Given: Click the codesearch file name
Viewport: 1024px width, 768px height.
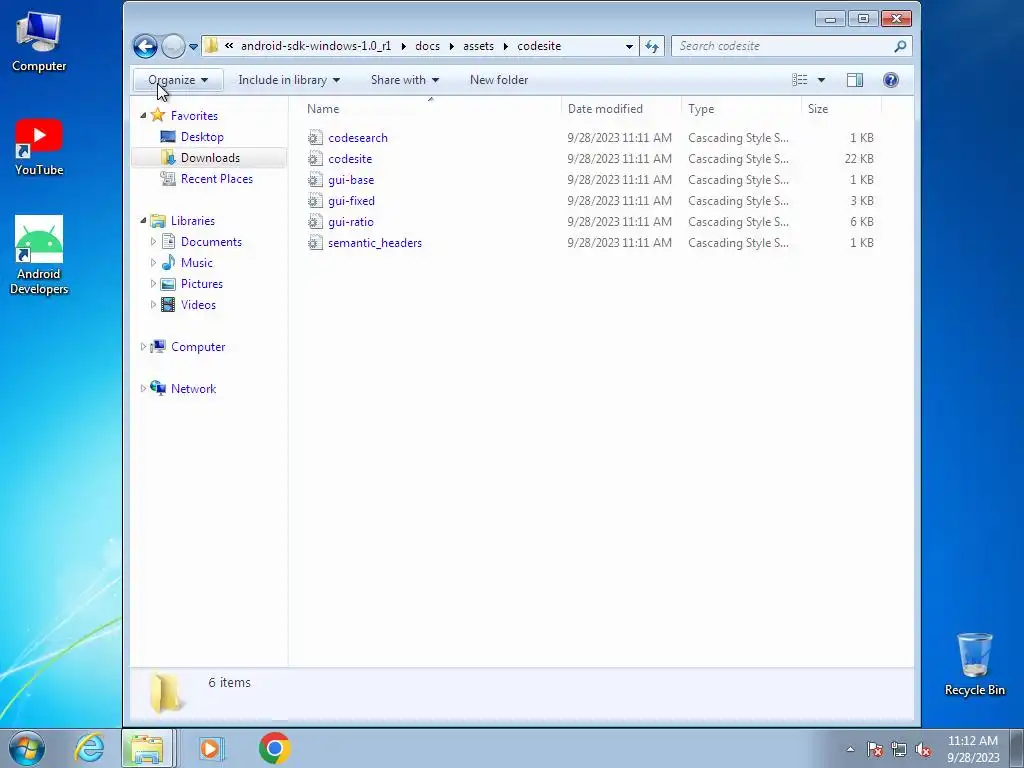Looking at the screenshot, I should [x=358, y=138].
